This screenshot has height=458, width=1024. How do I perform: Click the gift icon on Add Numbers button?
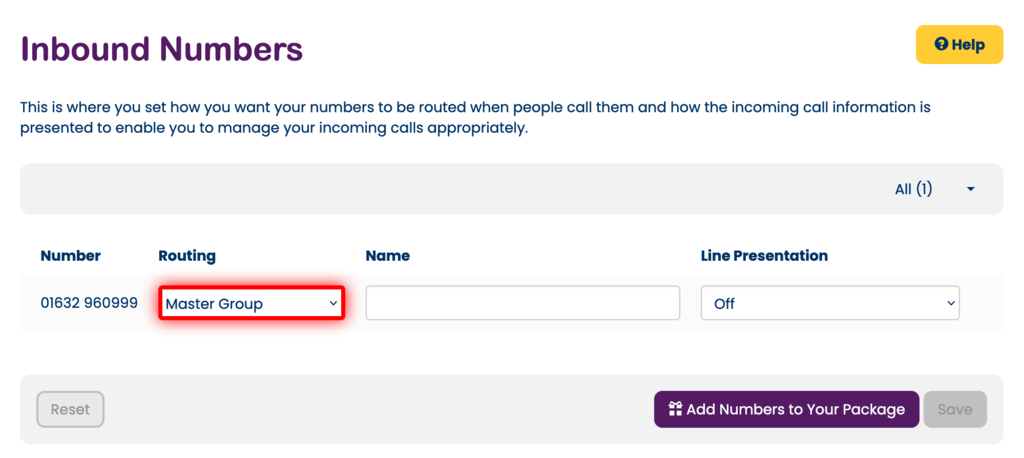(675, 409)
